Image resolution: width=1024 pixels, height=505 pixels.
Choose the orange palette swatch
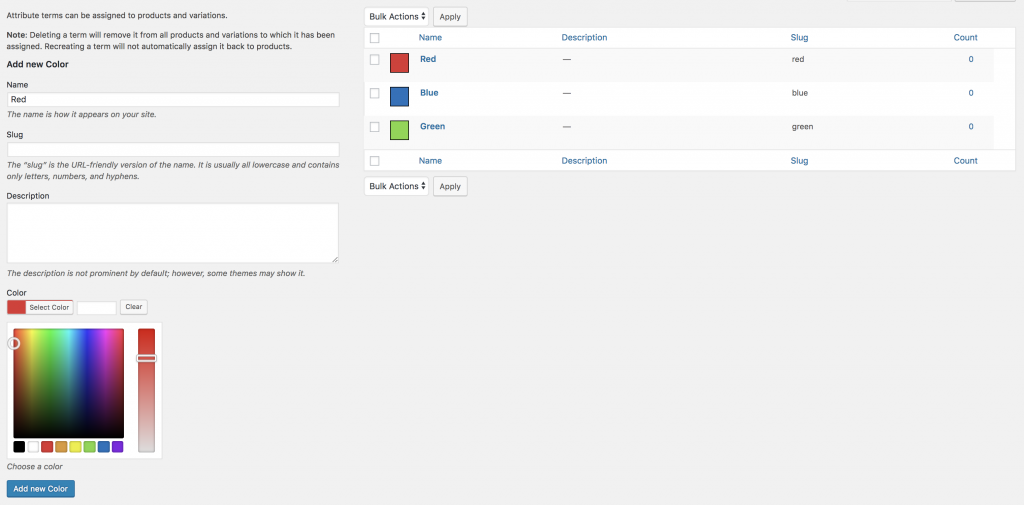pos(61,447)
